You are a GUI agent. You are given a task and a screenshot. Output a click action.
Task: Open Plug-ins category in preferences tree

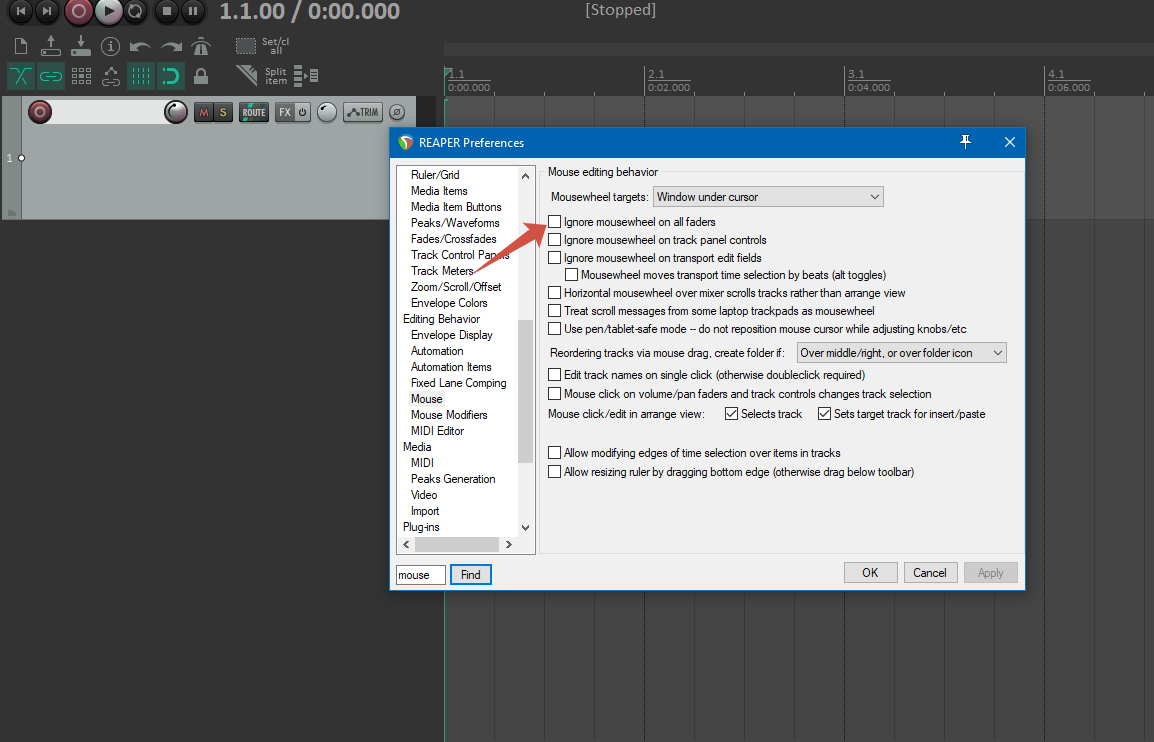pyautogui.click(x=421, y=527)
